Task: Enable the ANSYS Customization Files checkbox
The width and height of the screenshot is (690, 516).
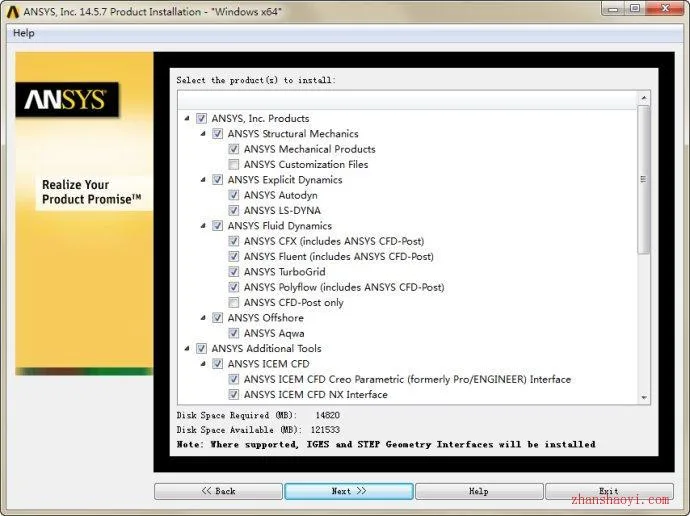Action: pyautogui.click(x=234, y=165)
